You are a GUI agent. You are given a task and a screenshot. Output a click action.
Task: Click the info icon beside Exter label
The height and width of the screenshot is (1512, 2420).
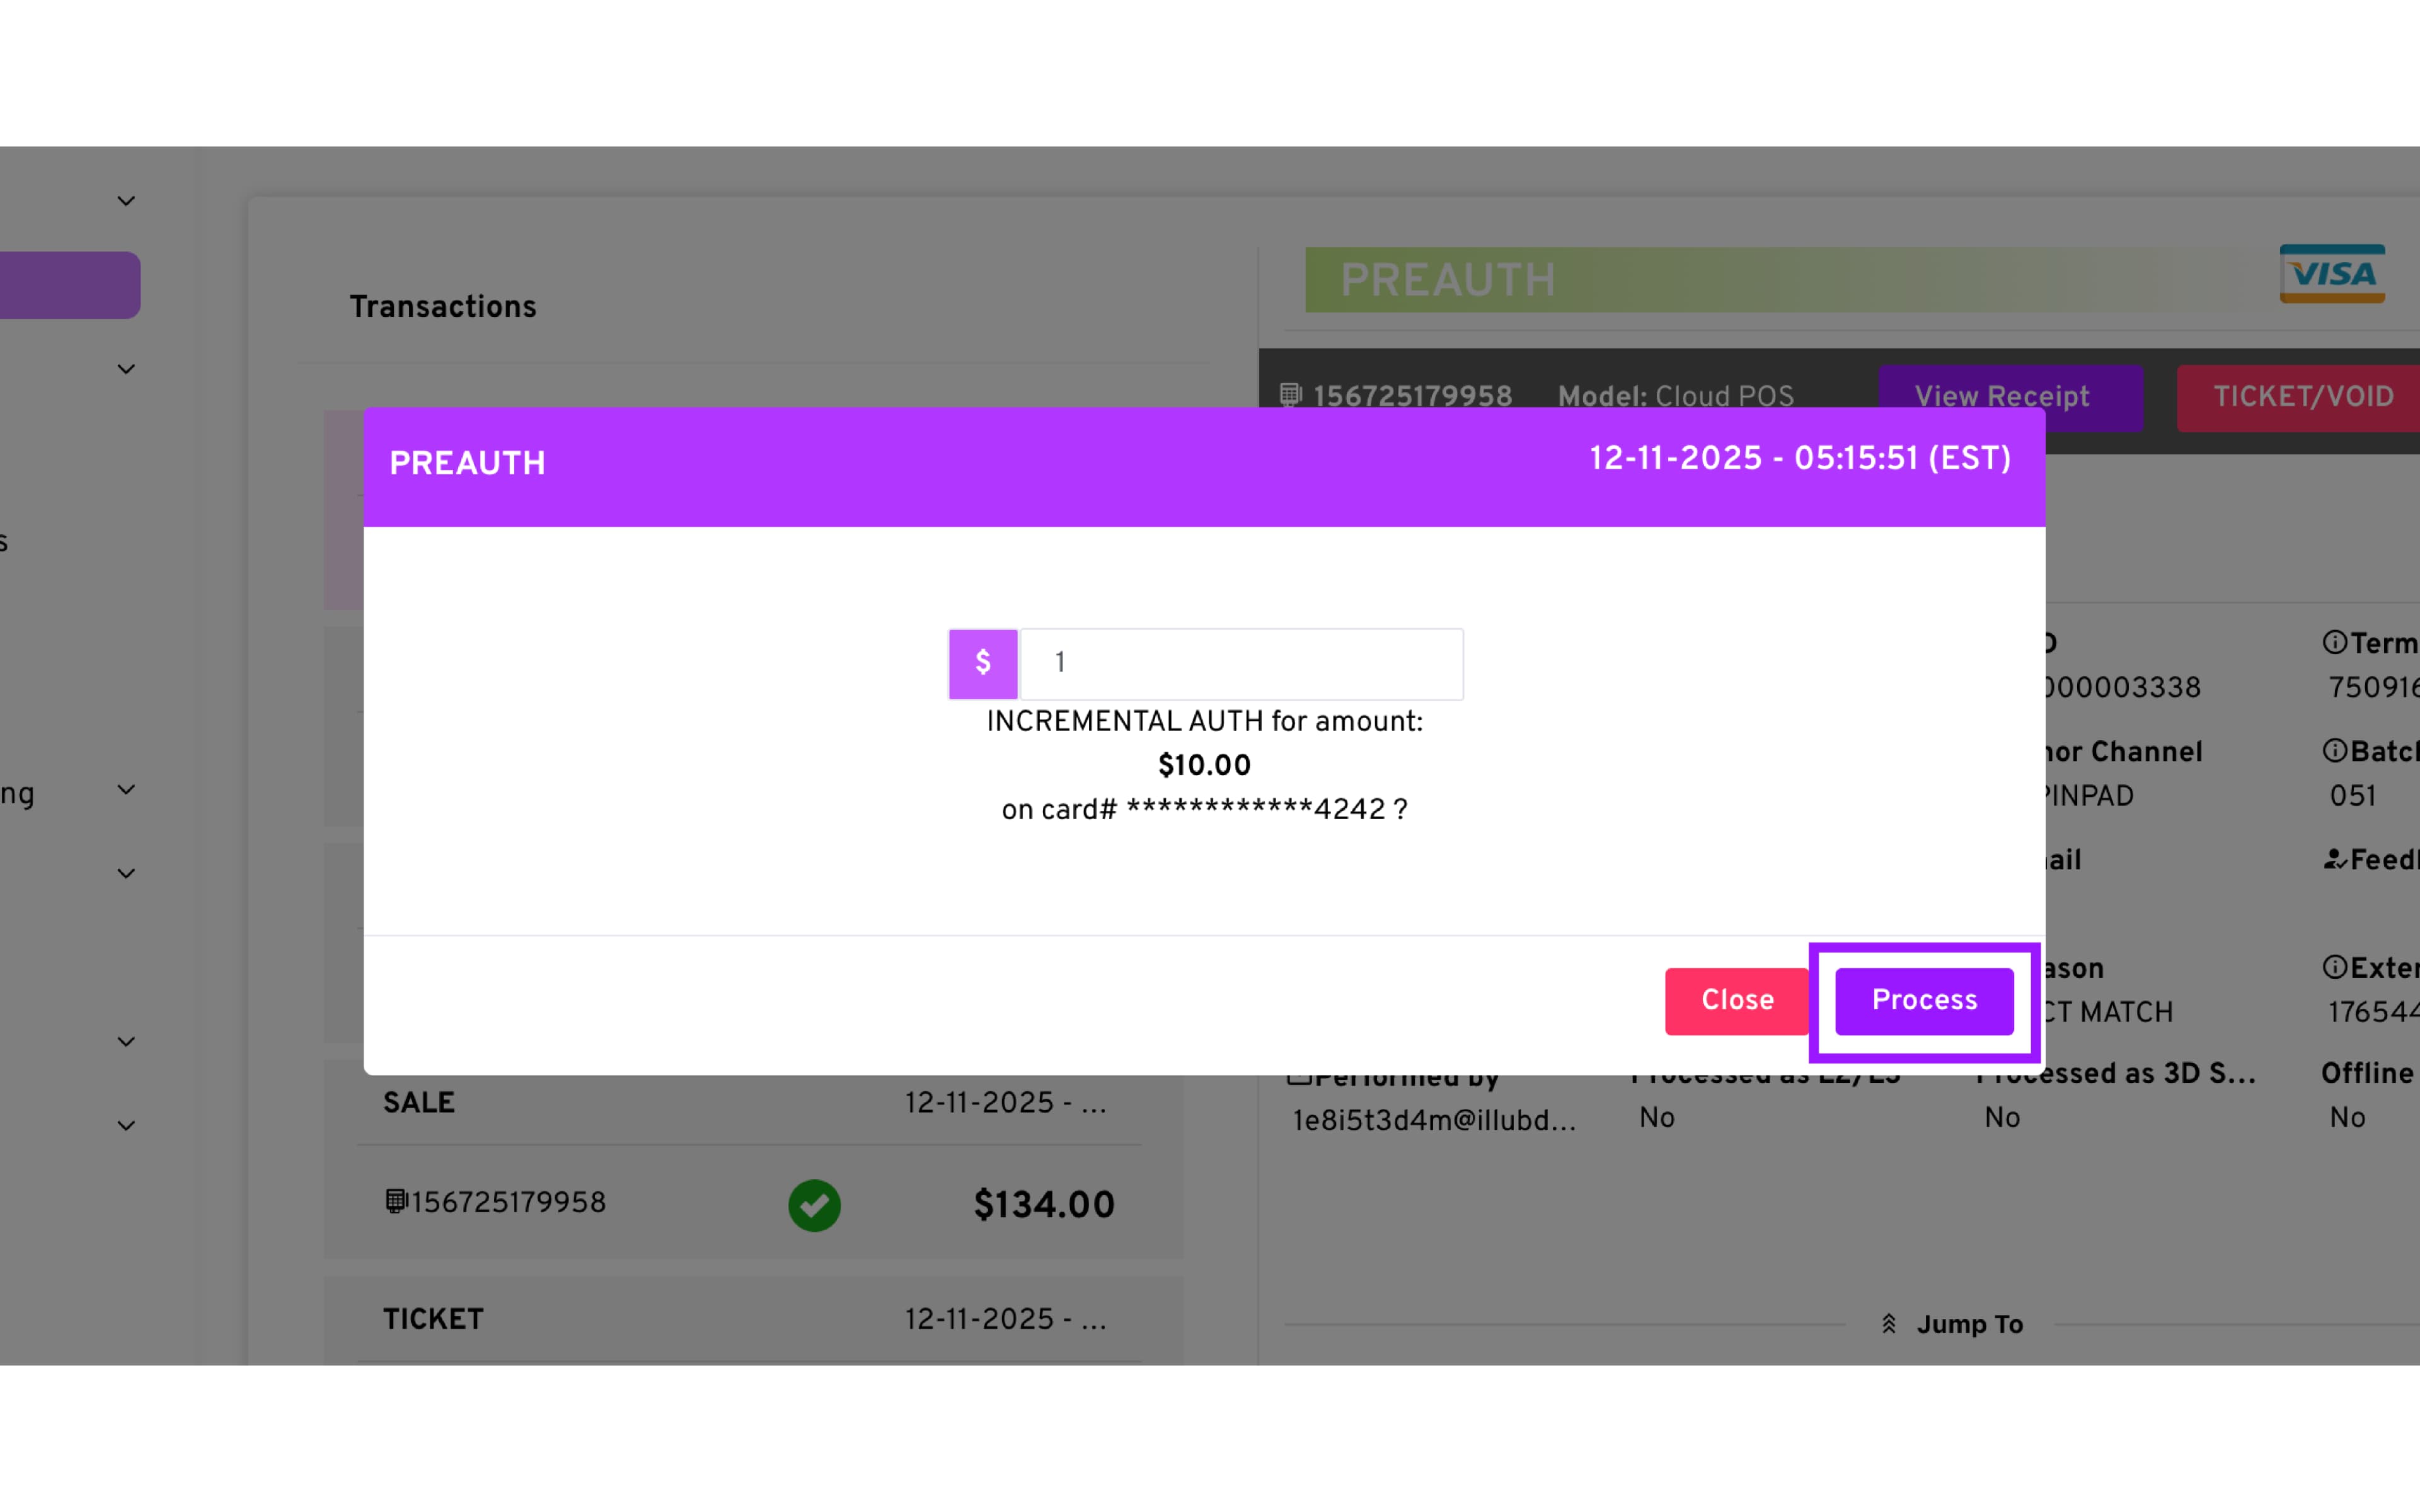(x=2334, y=967)
